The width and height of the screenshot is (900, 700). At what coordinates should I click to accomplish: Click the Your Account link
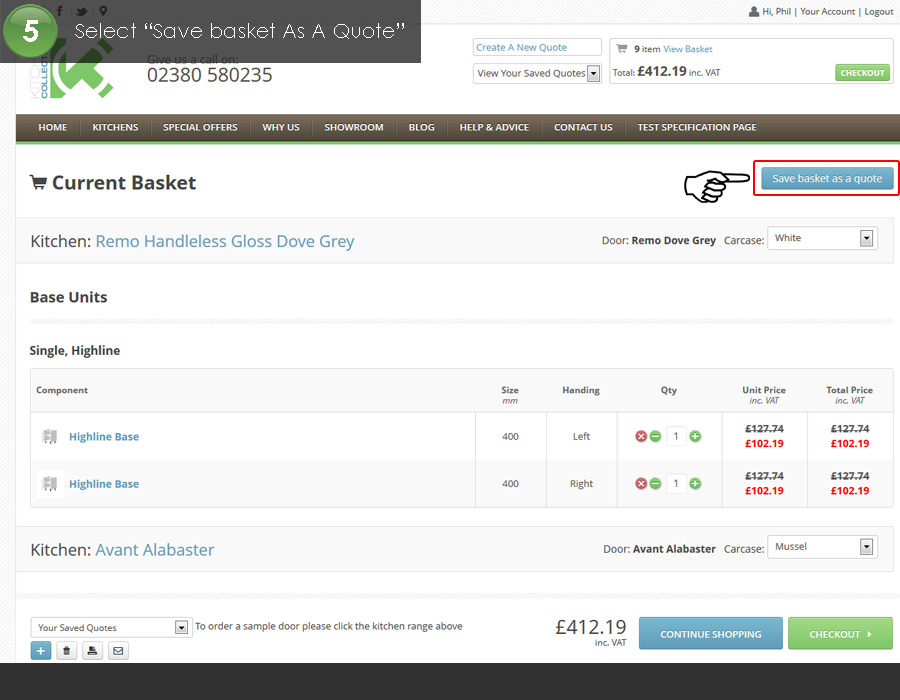(827, 11)
